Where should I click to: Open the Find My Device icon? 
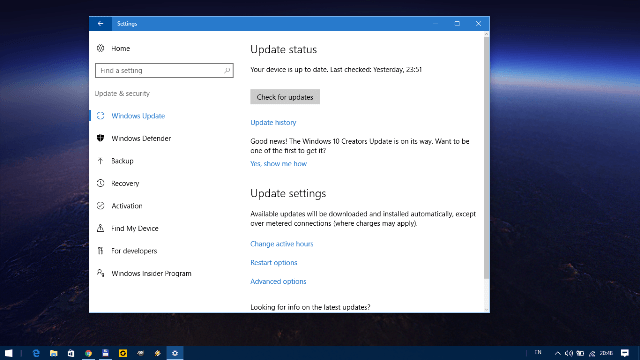100,228
